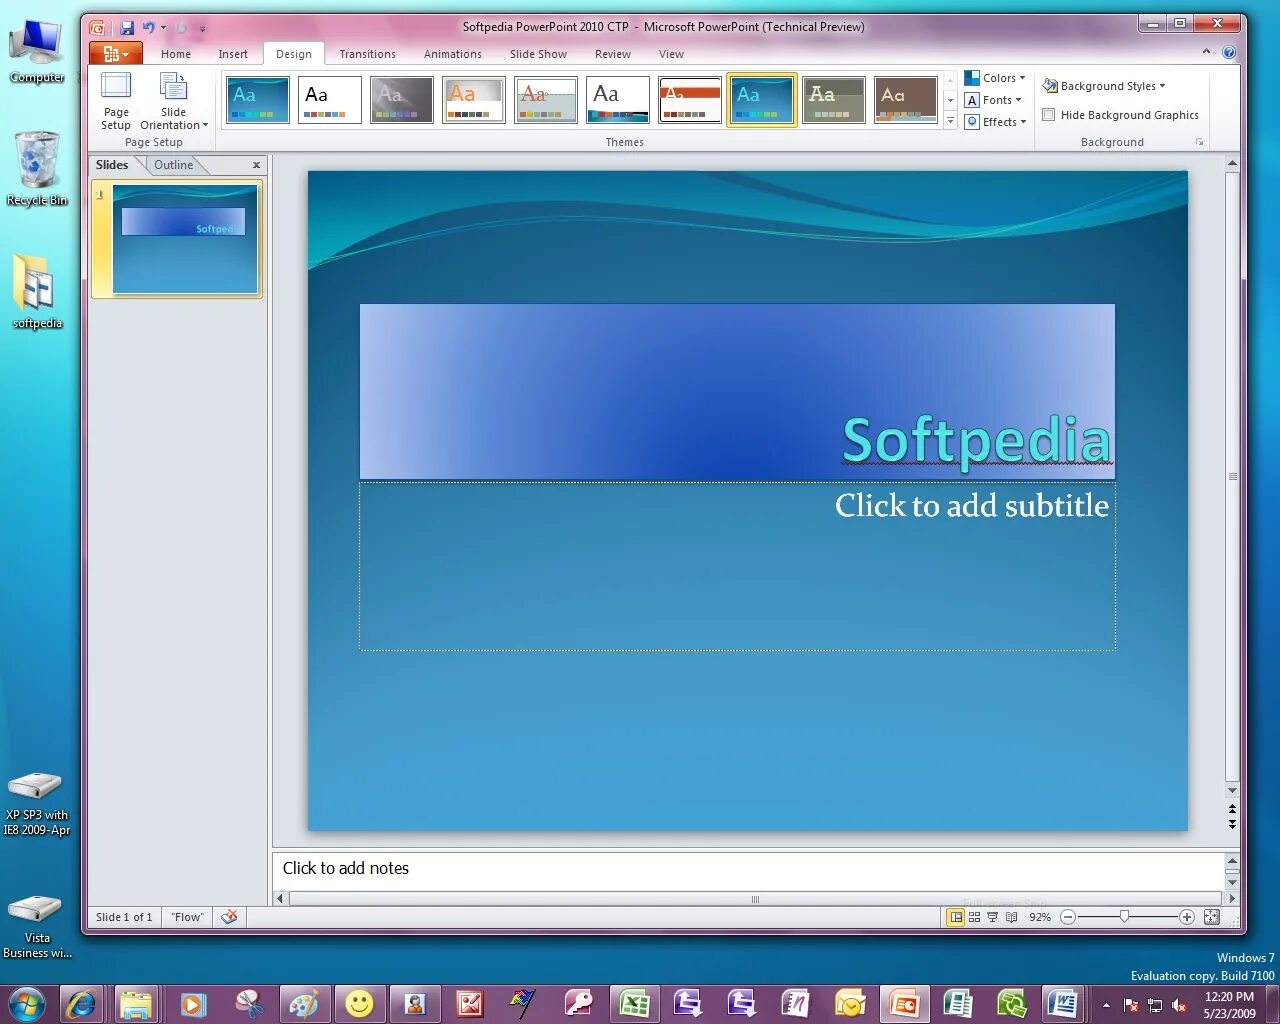
Task: Click the Next Slide double-arrow button
Action: (x=1232, y=825)
